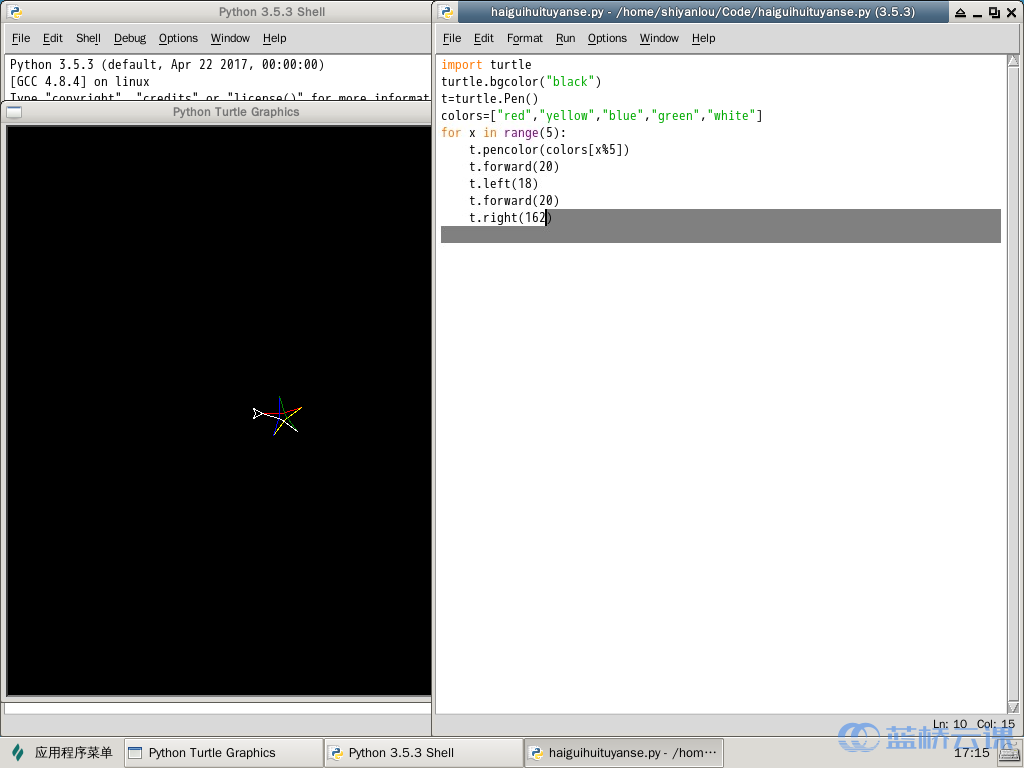1024x768 pixels.
Task: Click the Python icon in the Shell title bar
Action: [14, 12]
